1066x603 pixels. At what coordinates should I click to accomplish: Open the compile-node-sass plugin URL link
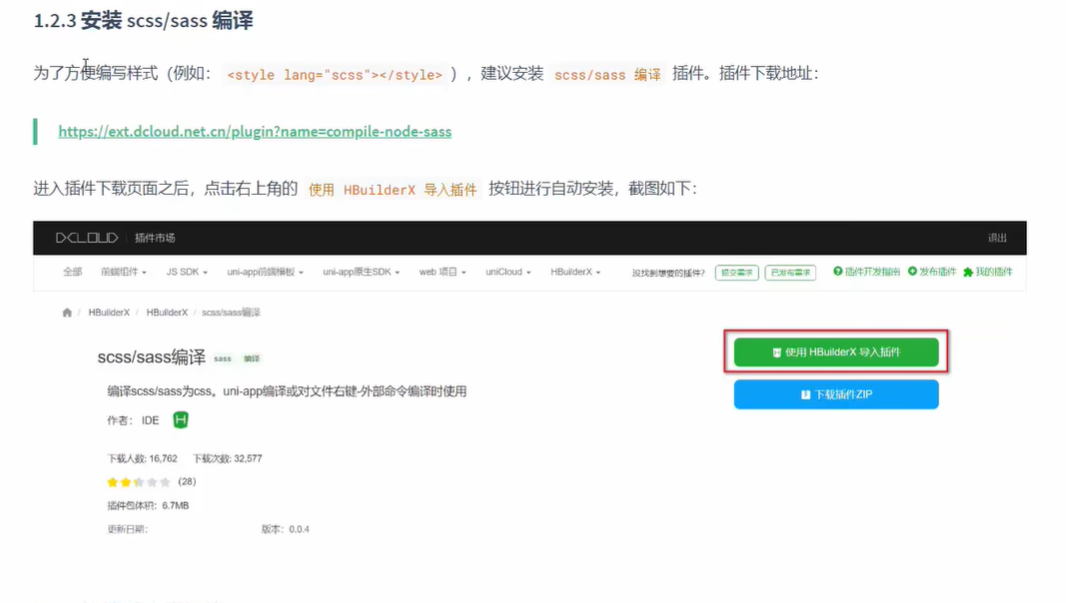click(254, 131)
